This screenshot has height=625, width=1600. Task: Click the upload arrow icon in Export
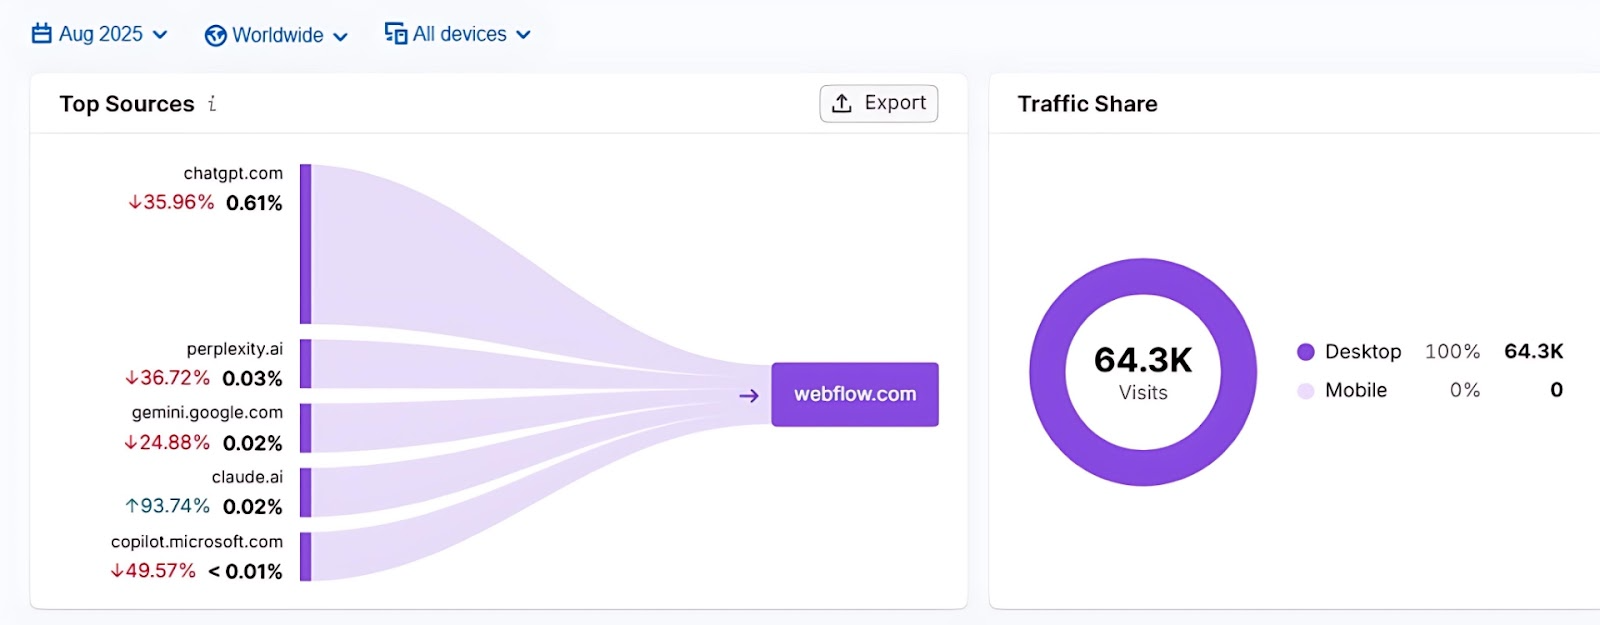(842, 104)
